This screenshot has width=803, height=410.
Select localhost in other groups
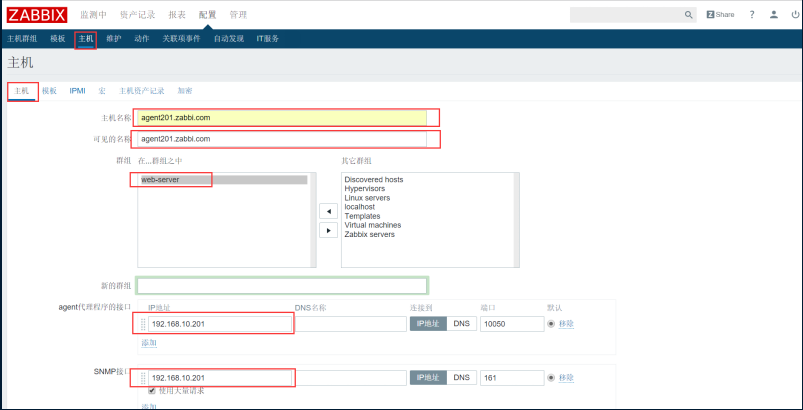tap(360, 207)
